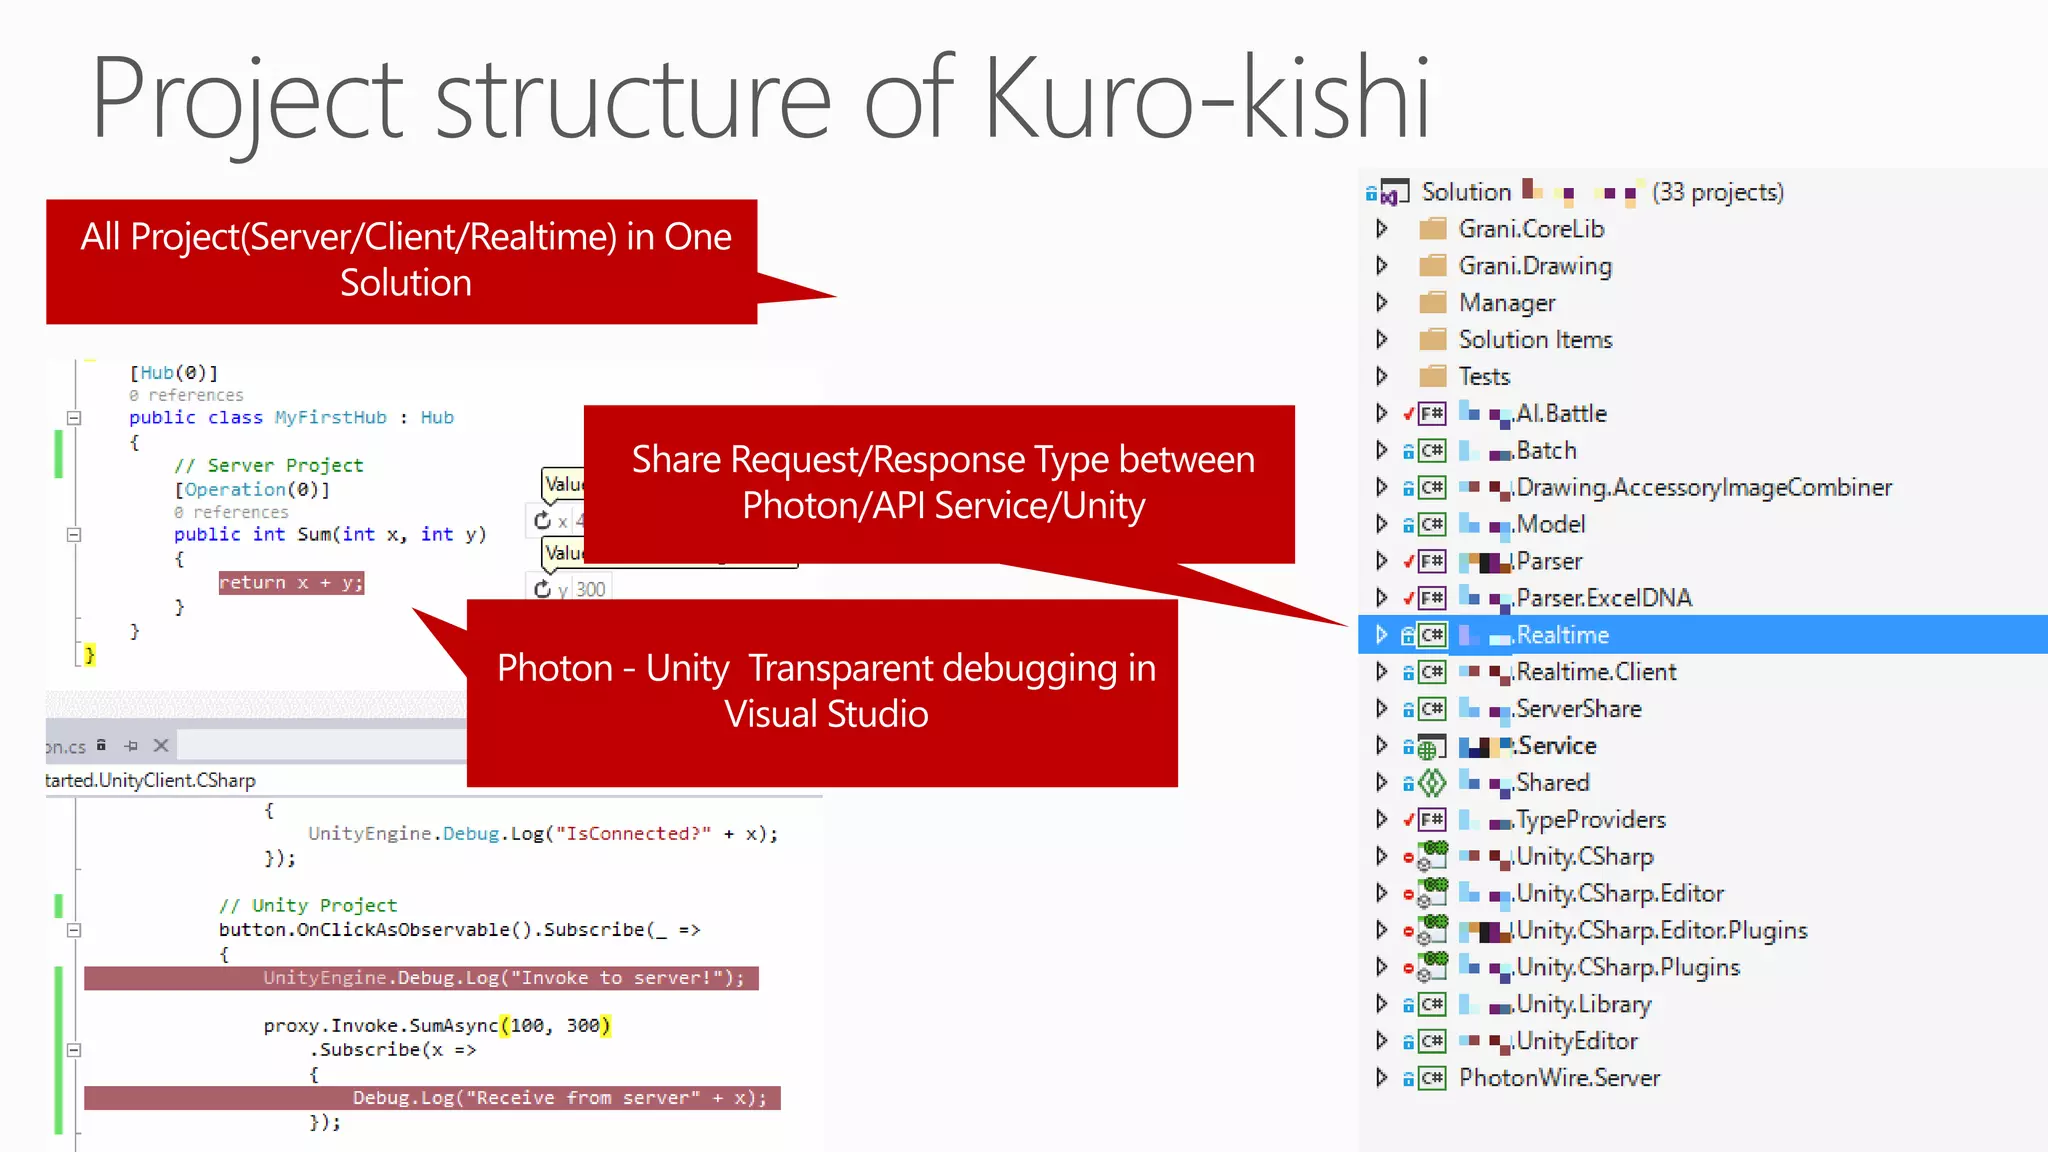Click the shared project diamond icon beside Shared
This screenshot has width=2048, height=1152.
(x=1432, y=783)
